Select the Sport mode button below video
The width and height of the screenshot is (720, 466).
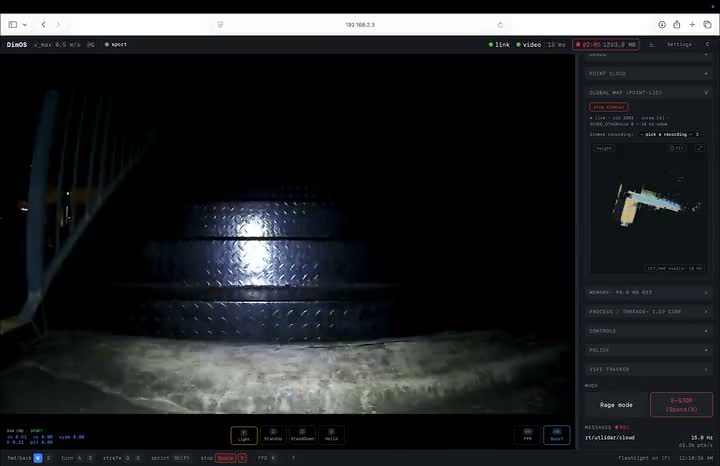click(557, 435)
